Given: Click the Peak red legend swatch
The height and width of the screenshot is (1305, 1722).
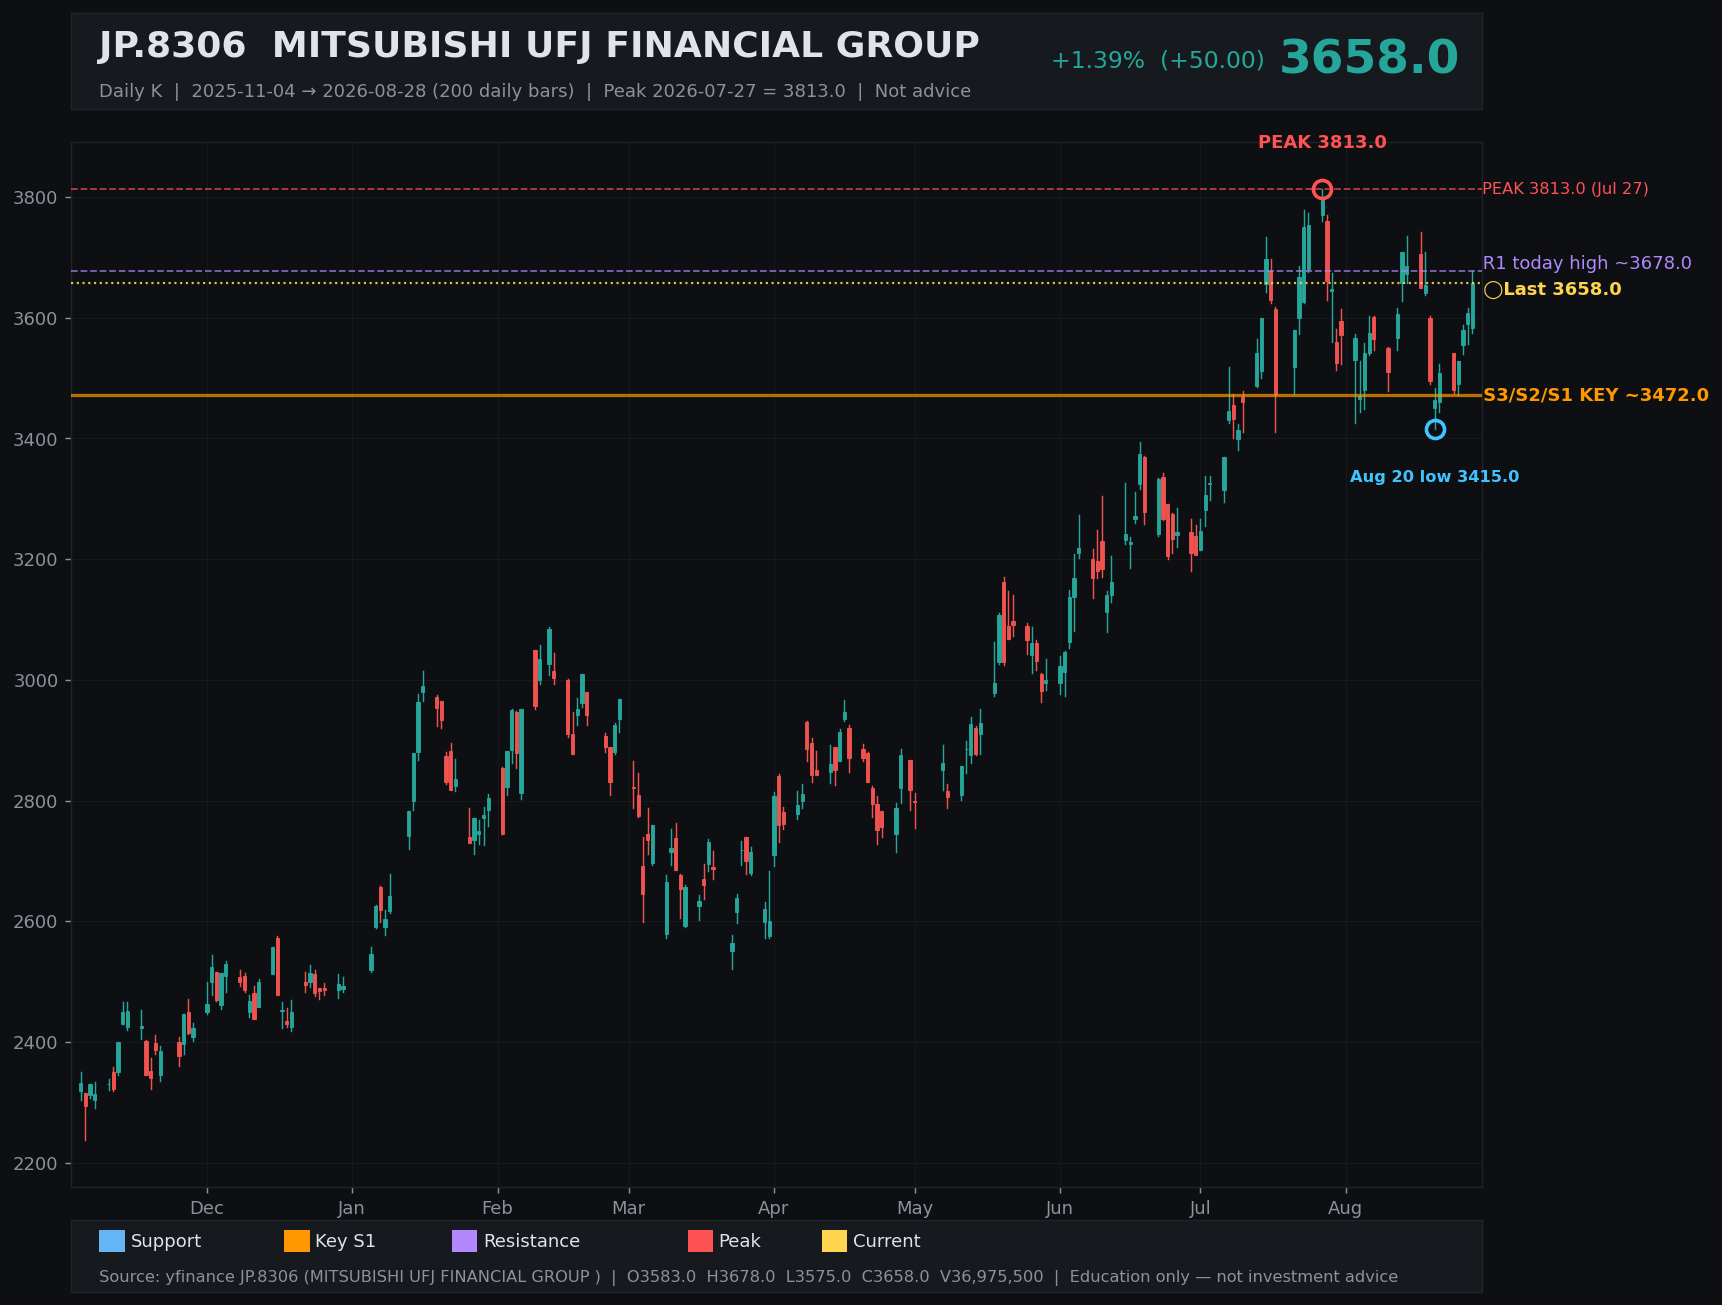Looking at the screenshot, I should point(700,1241).
